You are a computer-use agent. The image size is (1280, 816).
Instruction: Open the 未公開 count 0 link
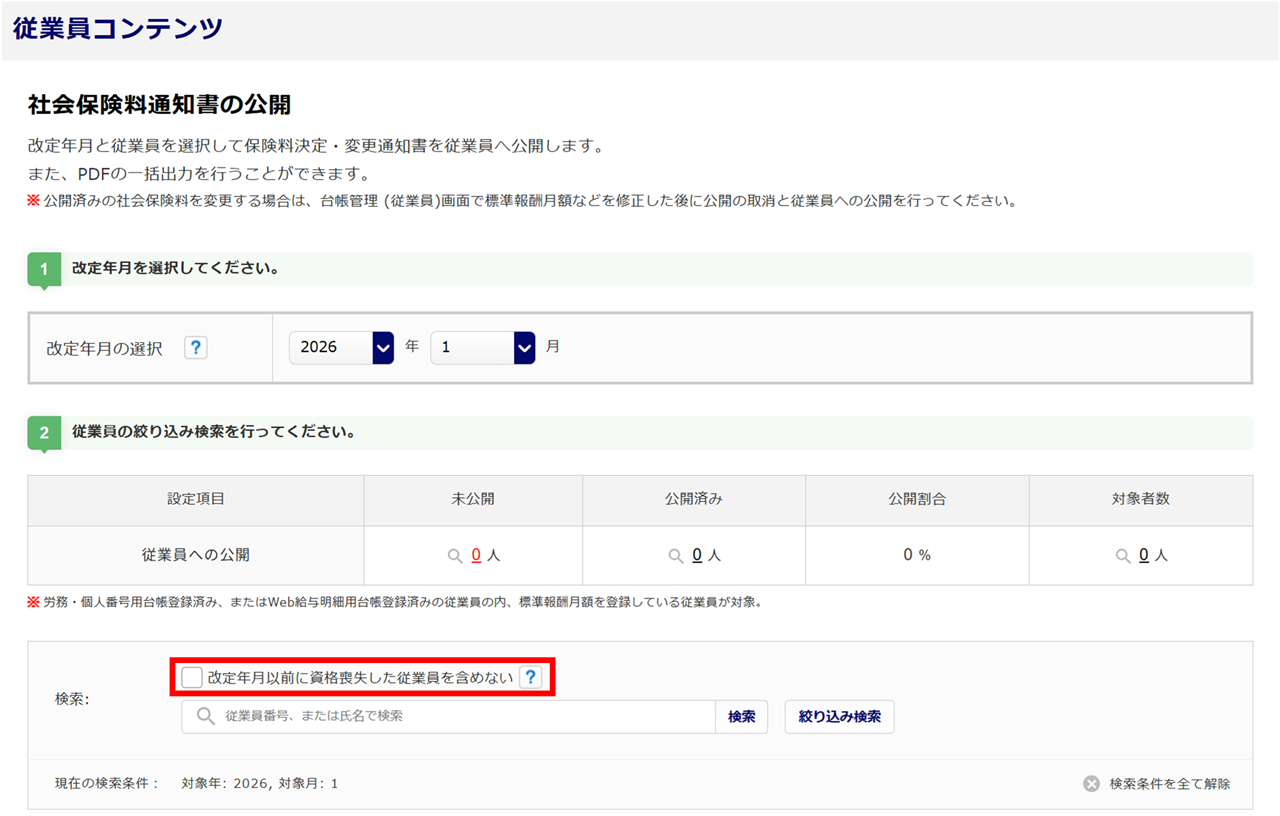point(476,555)
